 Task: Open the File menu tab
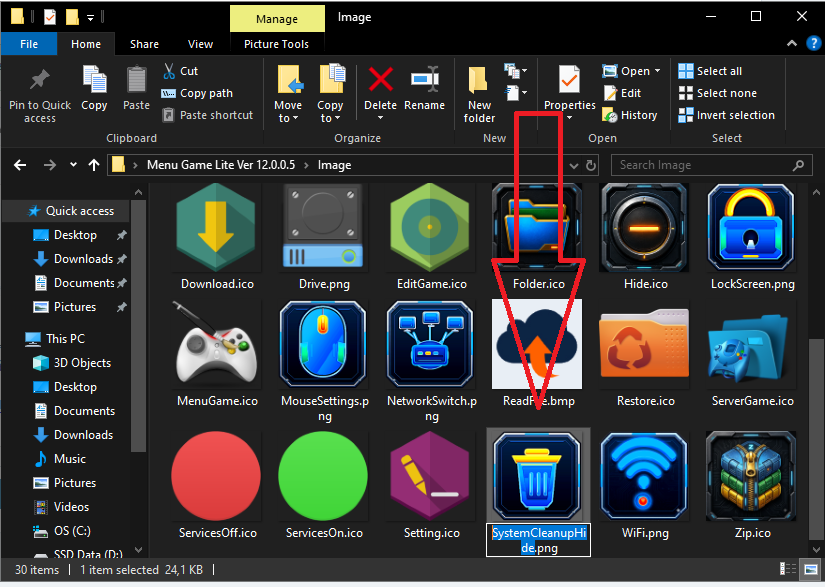pyautogui.click(x=29, y=44)
